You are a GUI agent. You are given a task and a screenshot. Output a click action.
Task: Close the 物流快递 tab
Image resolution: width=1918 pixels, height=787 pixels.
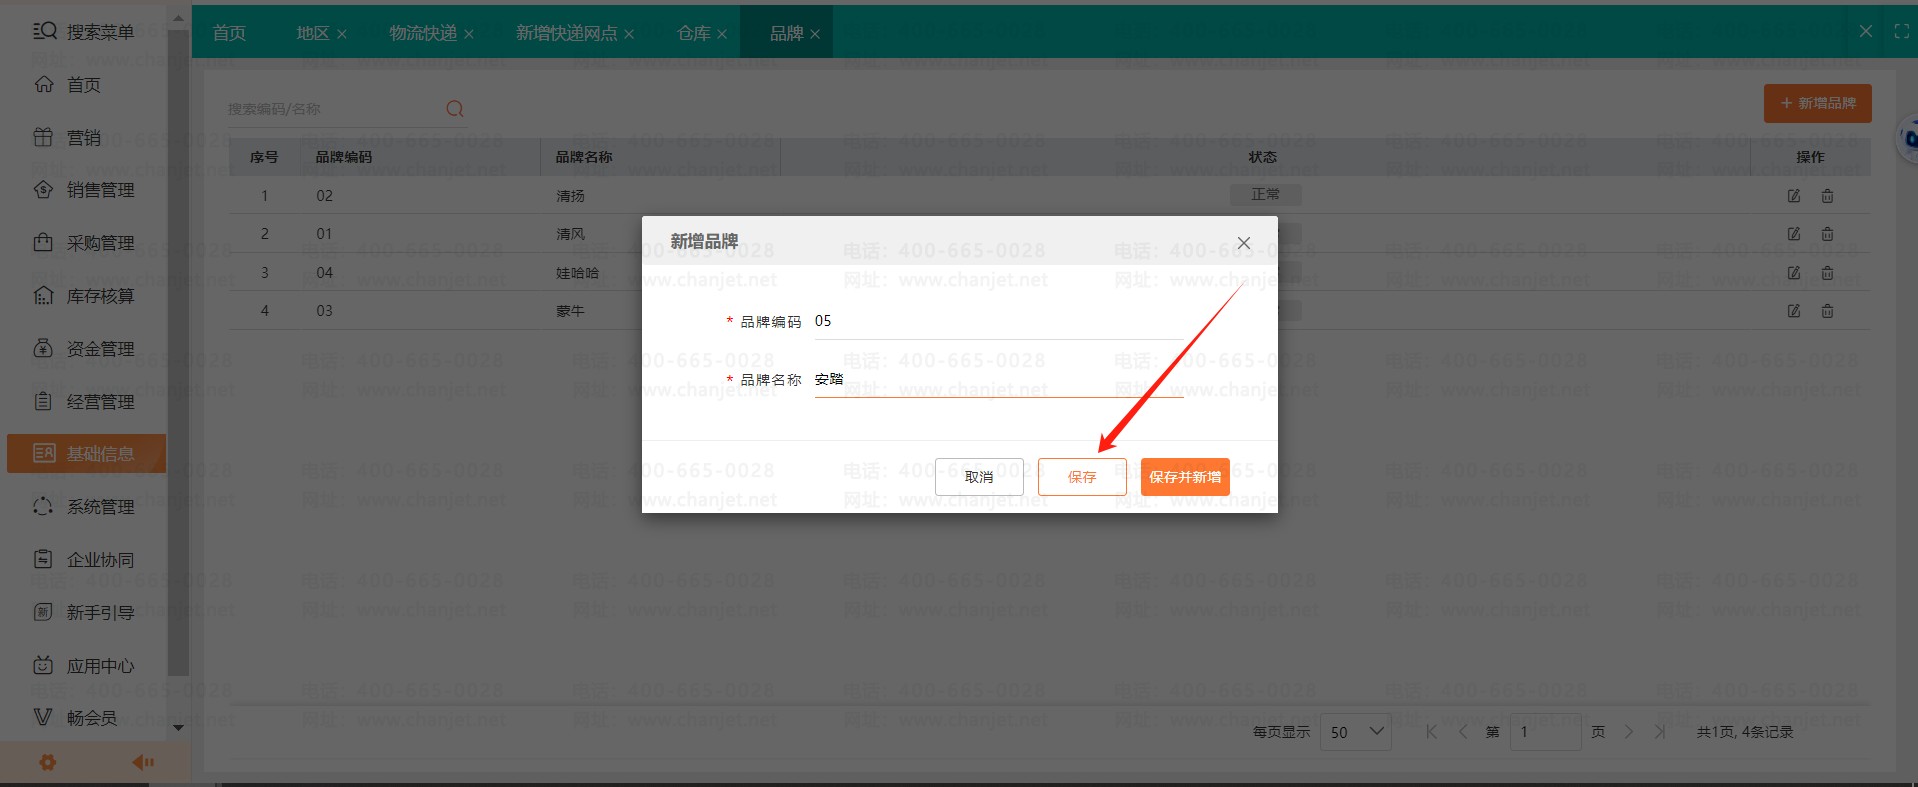(x=469, y=34)
